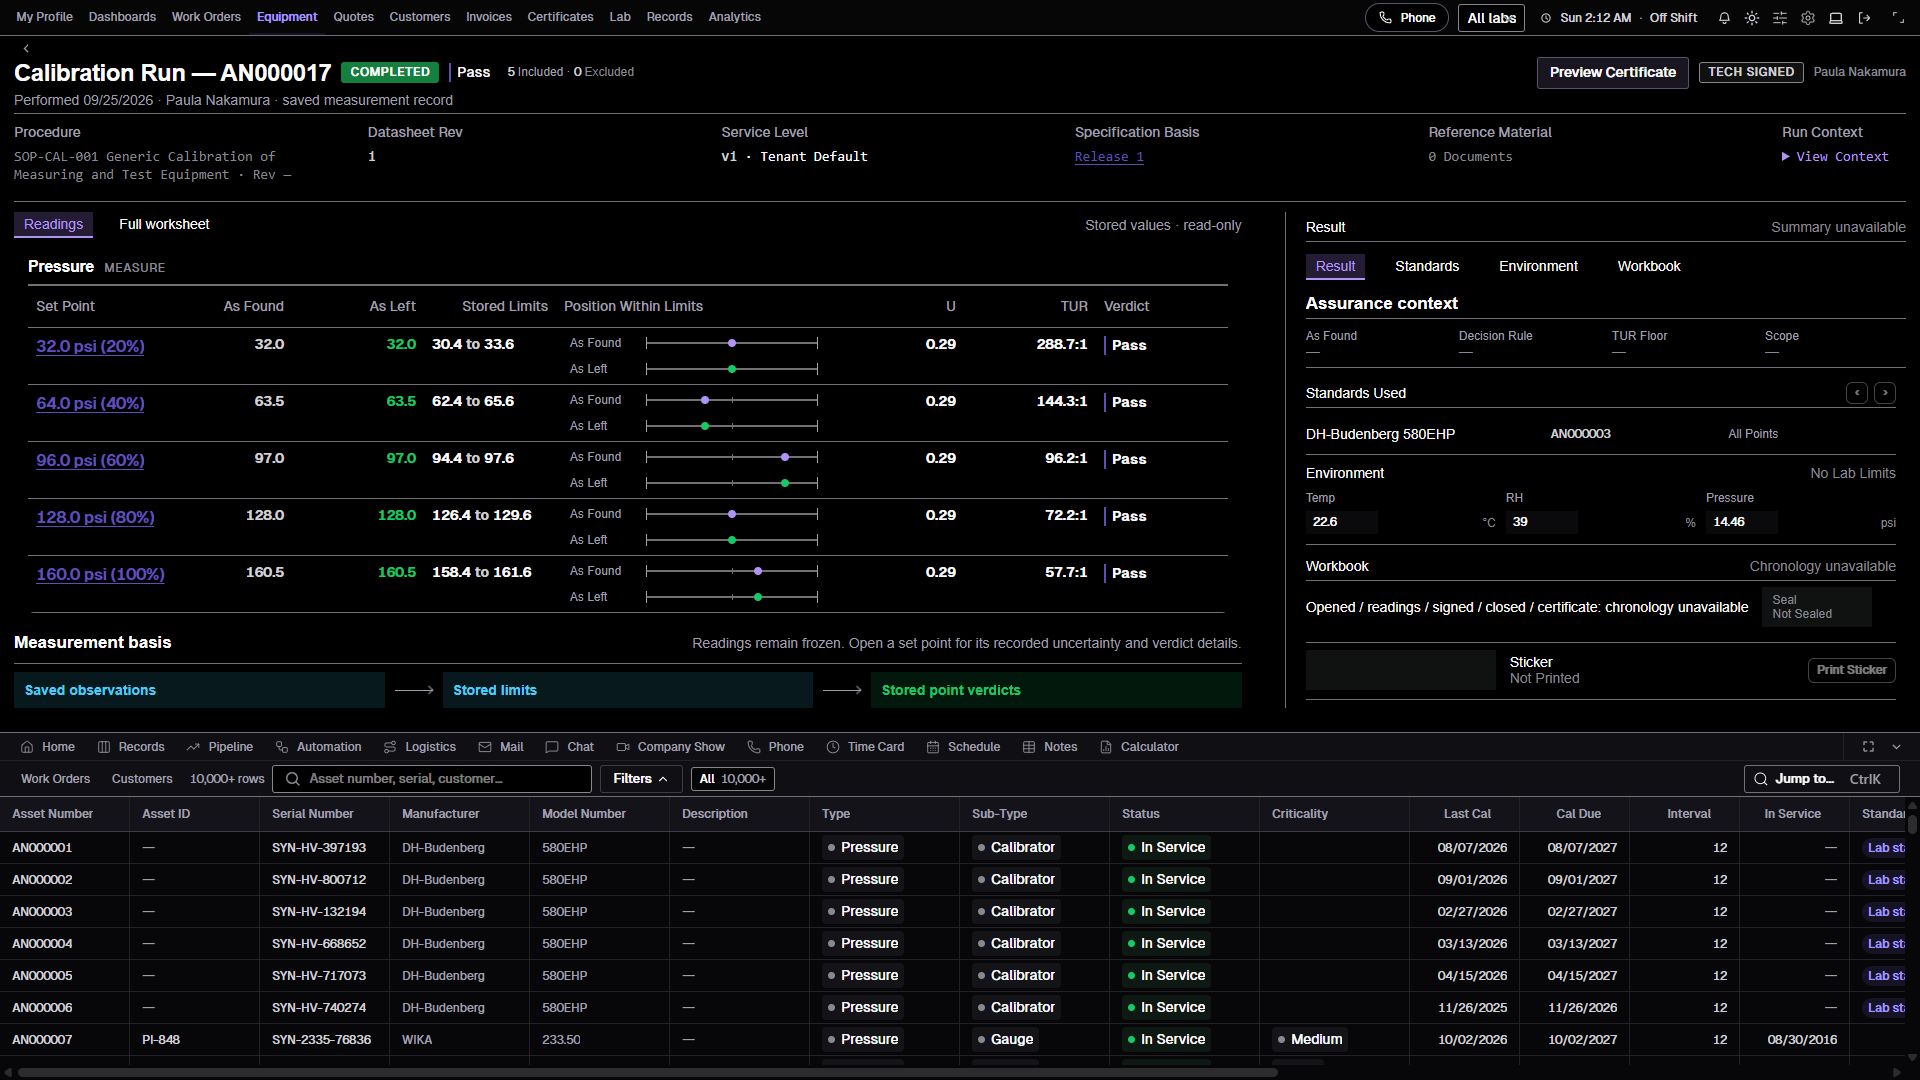
Task: Switch to the Full worksheet tab
Action: click(164, 225)
